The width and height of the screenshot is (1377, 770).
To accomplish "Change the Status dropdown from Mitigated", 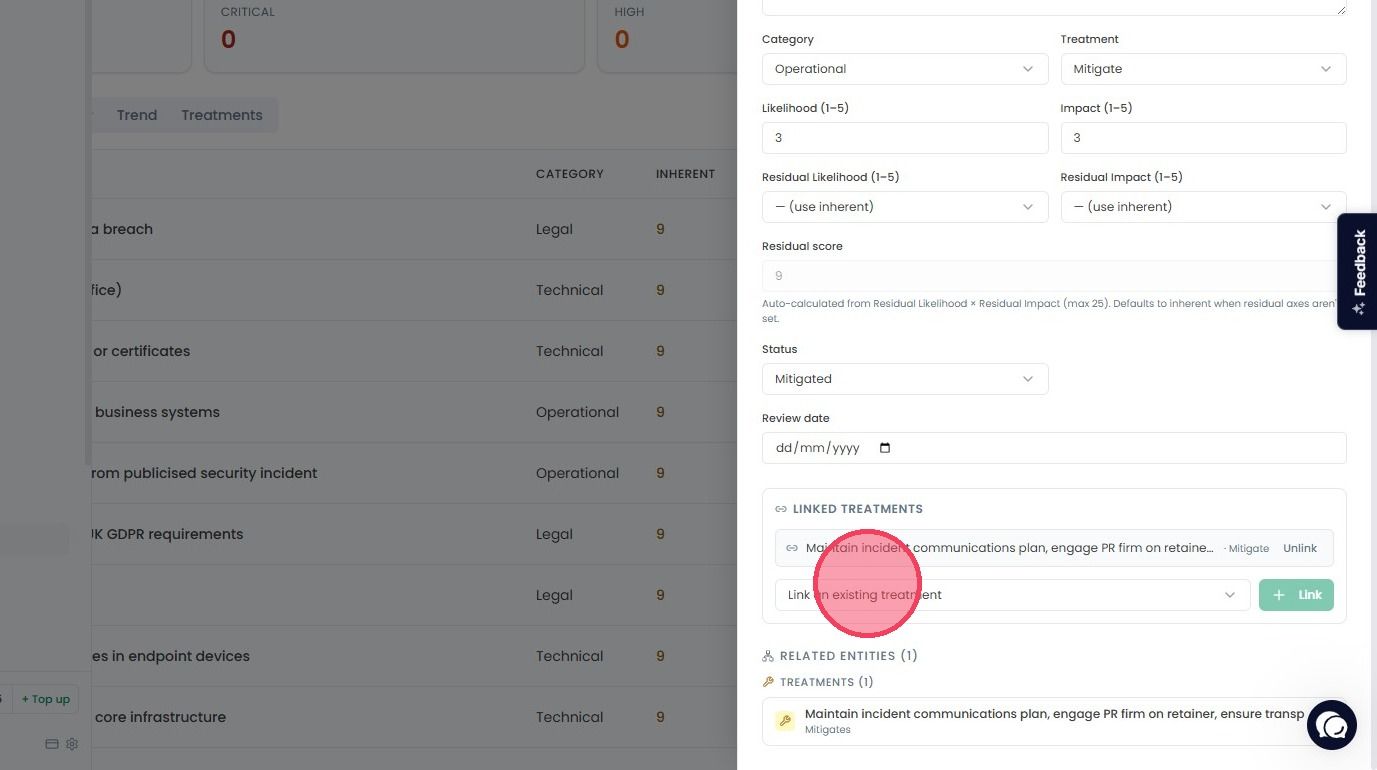I will (x=905, y=379).
